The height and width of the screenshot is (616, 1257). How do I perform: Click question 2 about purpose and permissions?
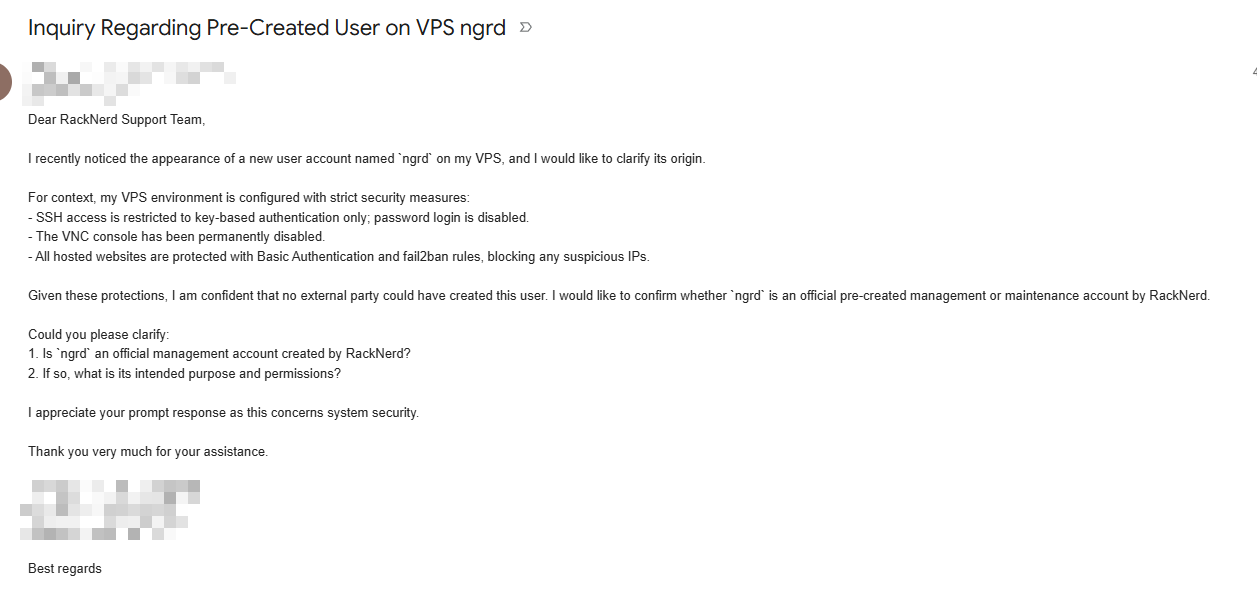184,373
